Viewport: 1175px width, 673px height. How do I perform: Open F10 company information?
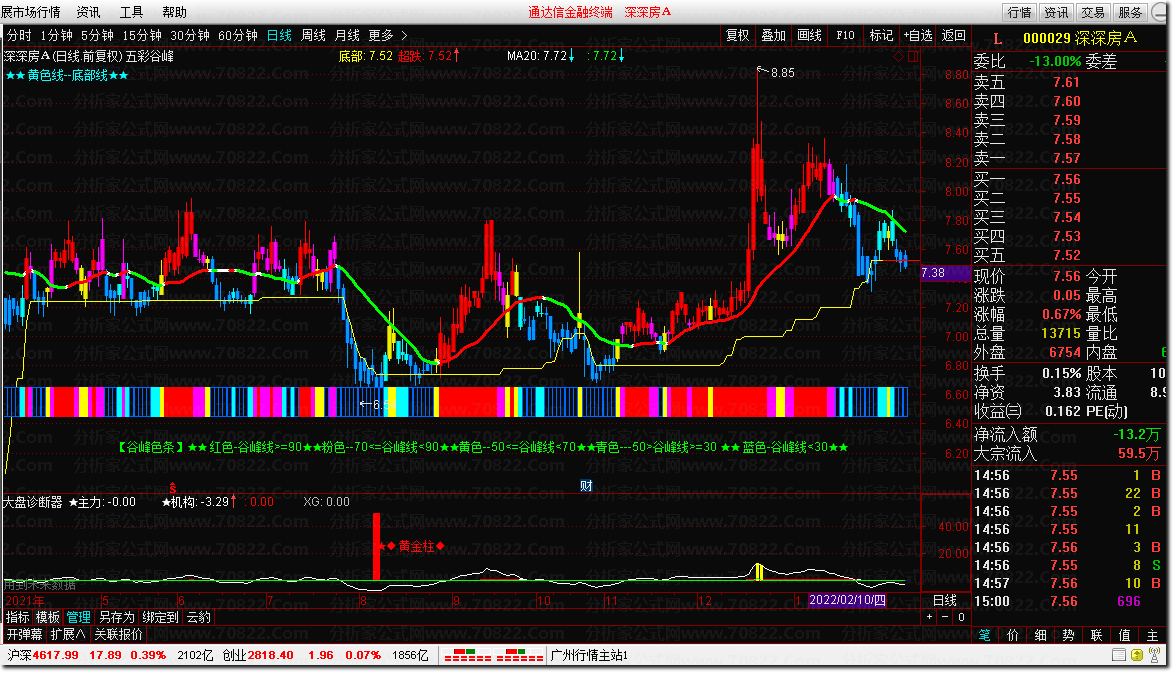tap(845, 35)
